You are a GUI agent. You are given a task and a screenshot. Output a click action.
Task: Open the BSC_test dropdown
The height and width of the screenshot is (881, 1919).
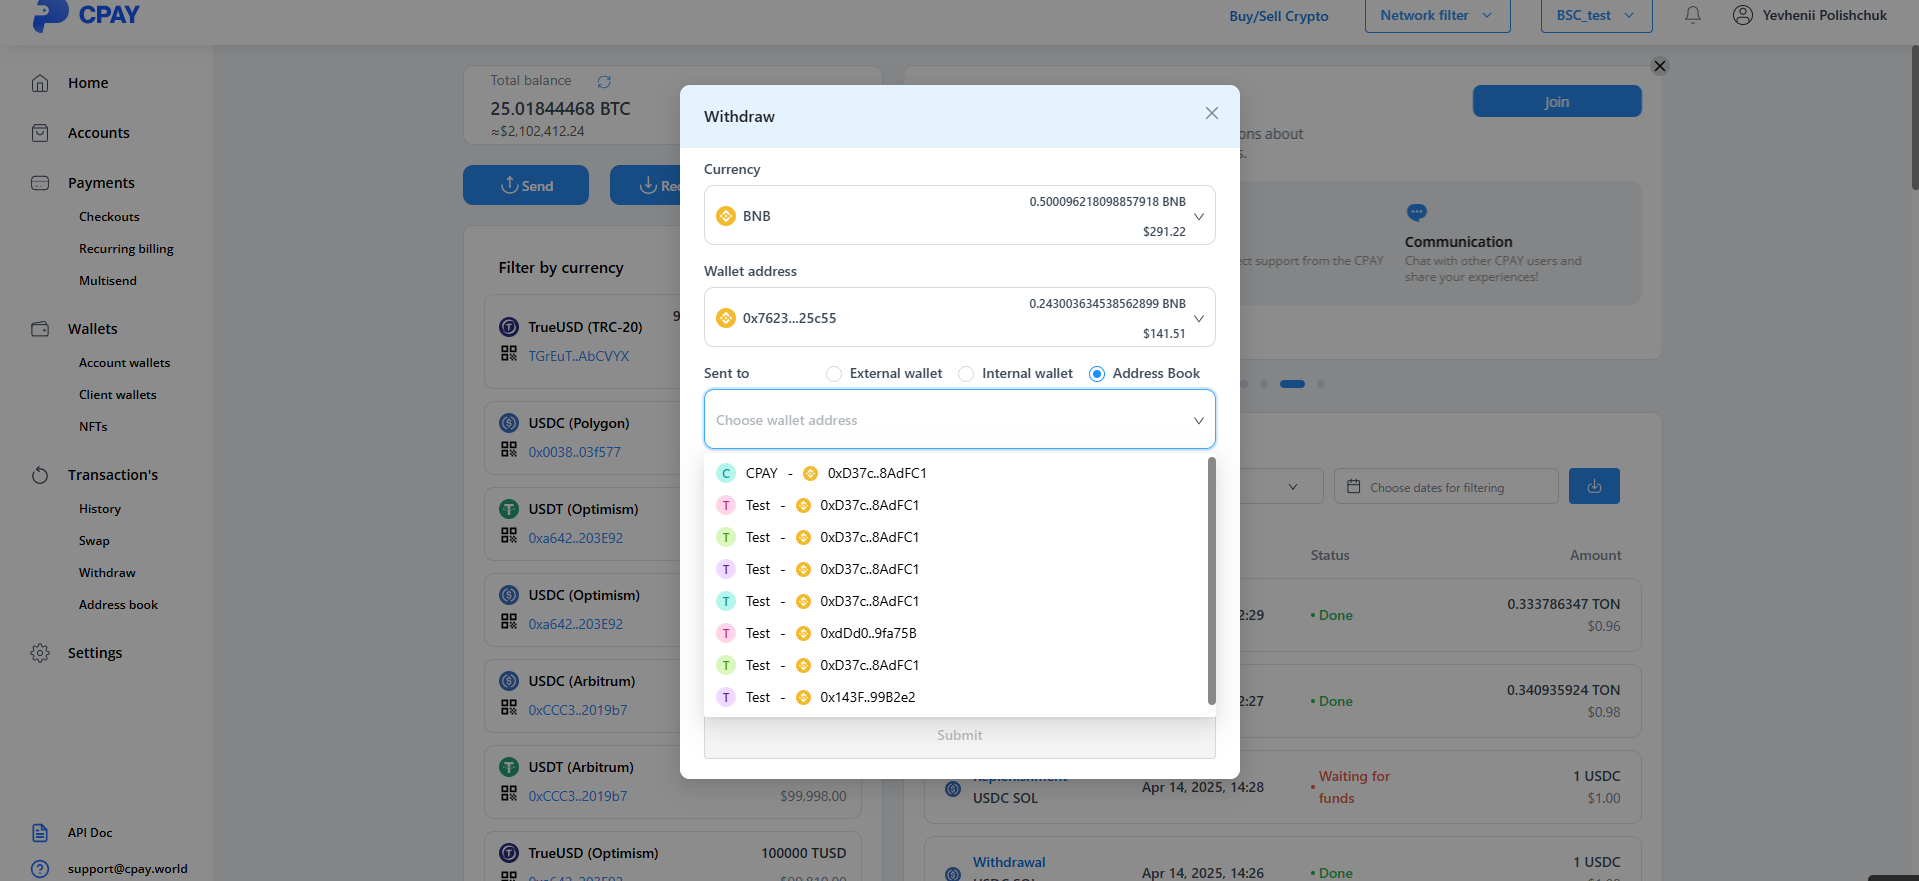click(x=1595, y=15)
